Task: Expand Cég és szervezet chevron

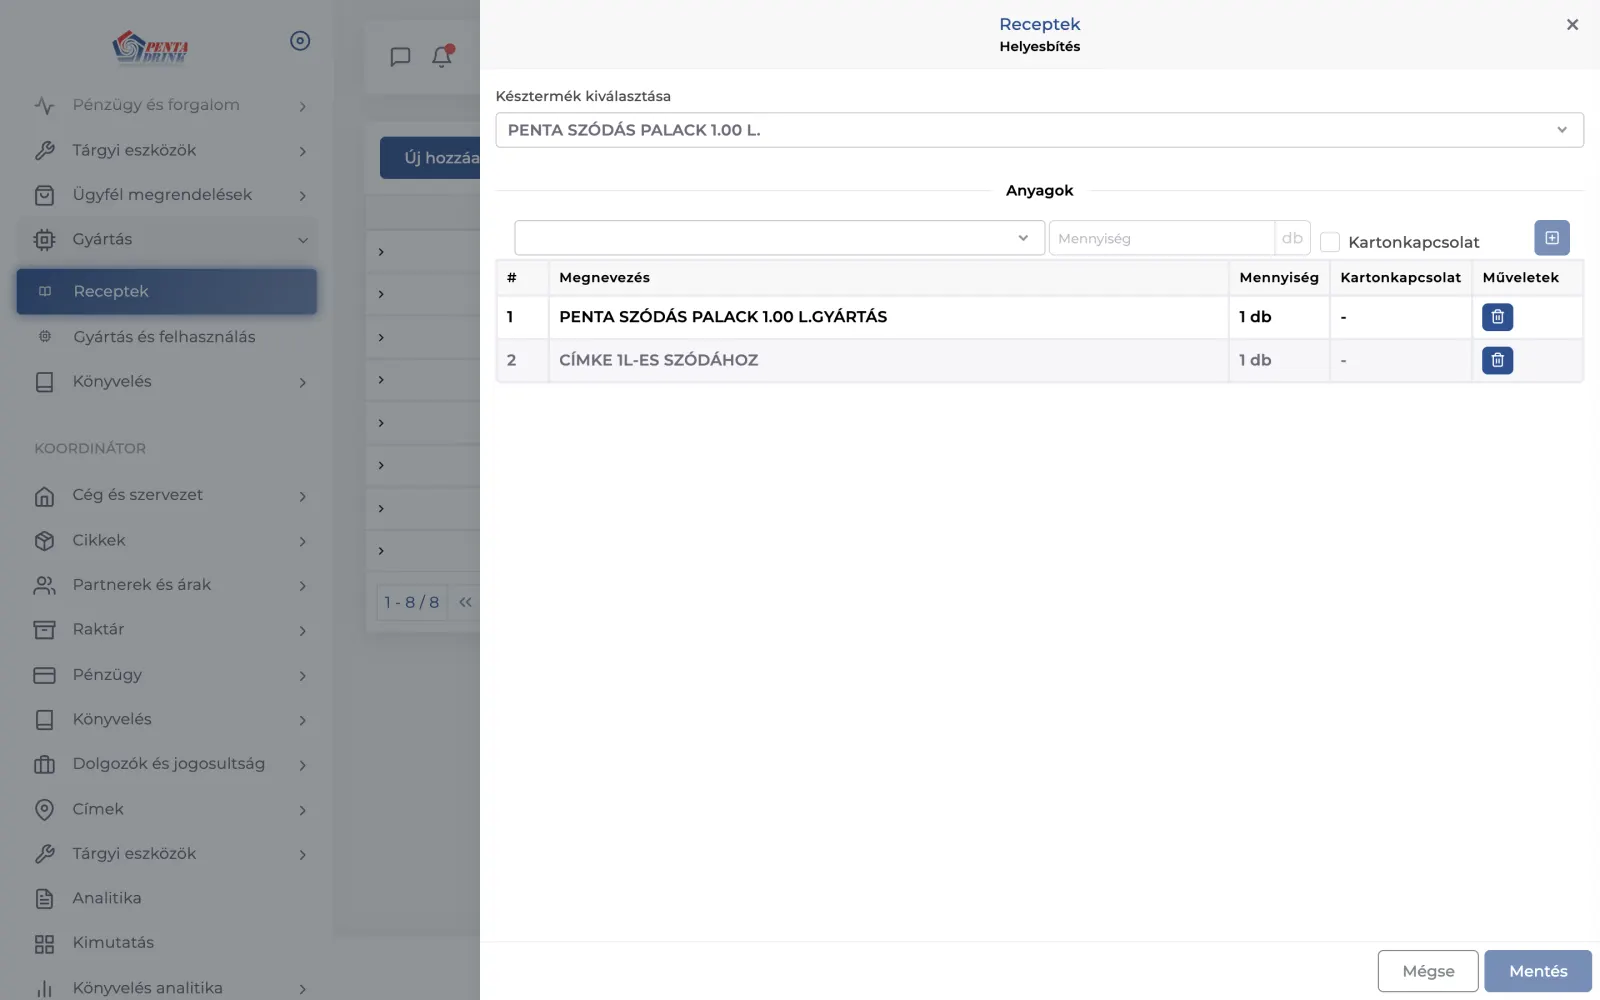Action: tap(302, 496)
